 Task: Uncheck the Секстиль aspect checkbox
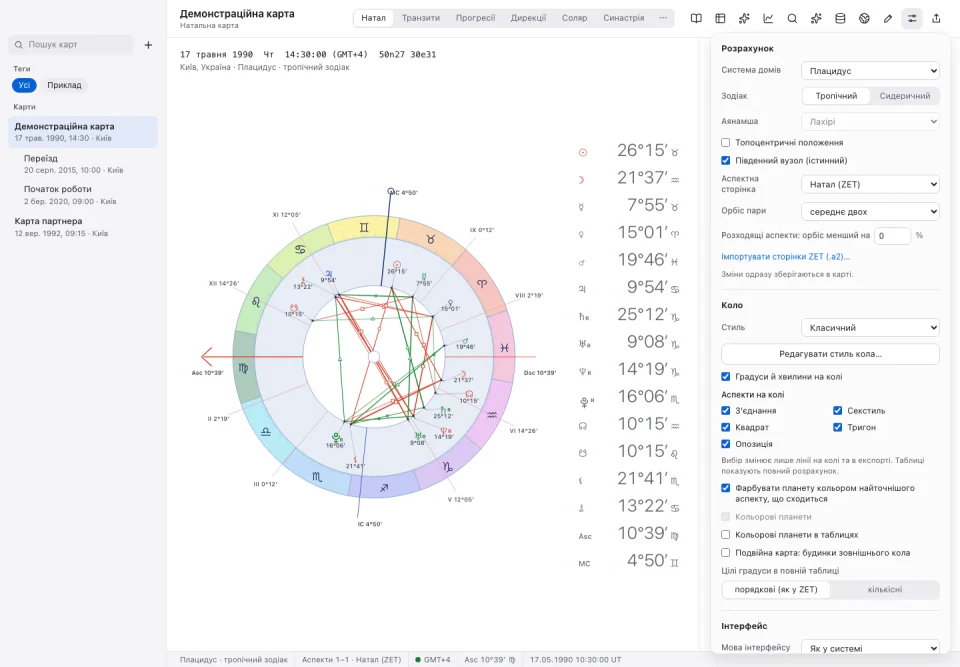point(838,410)
